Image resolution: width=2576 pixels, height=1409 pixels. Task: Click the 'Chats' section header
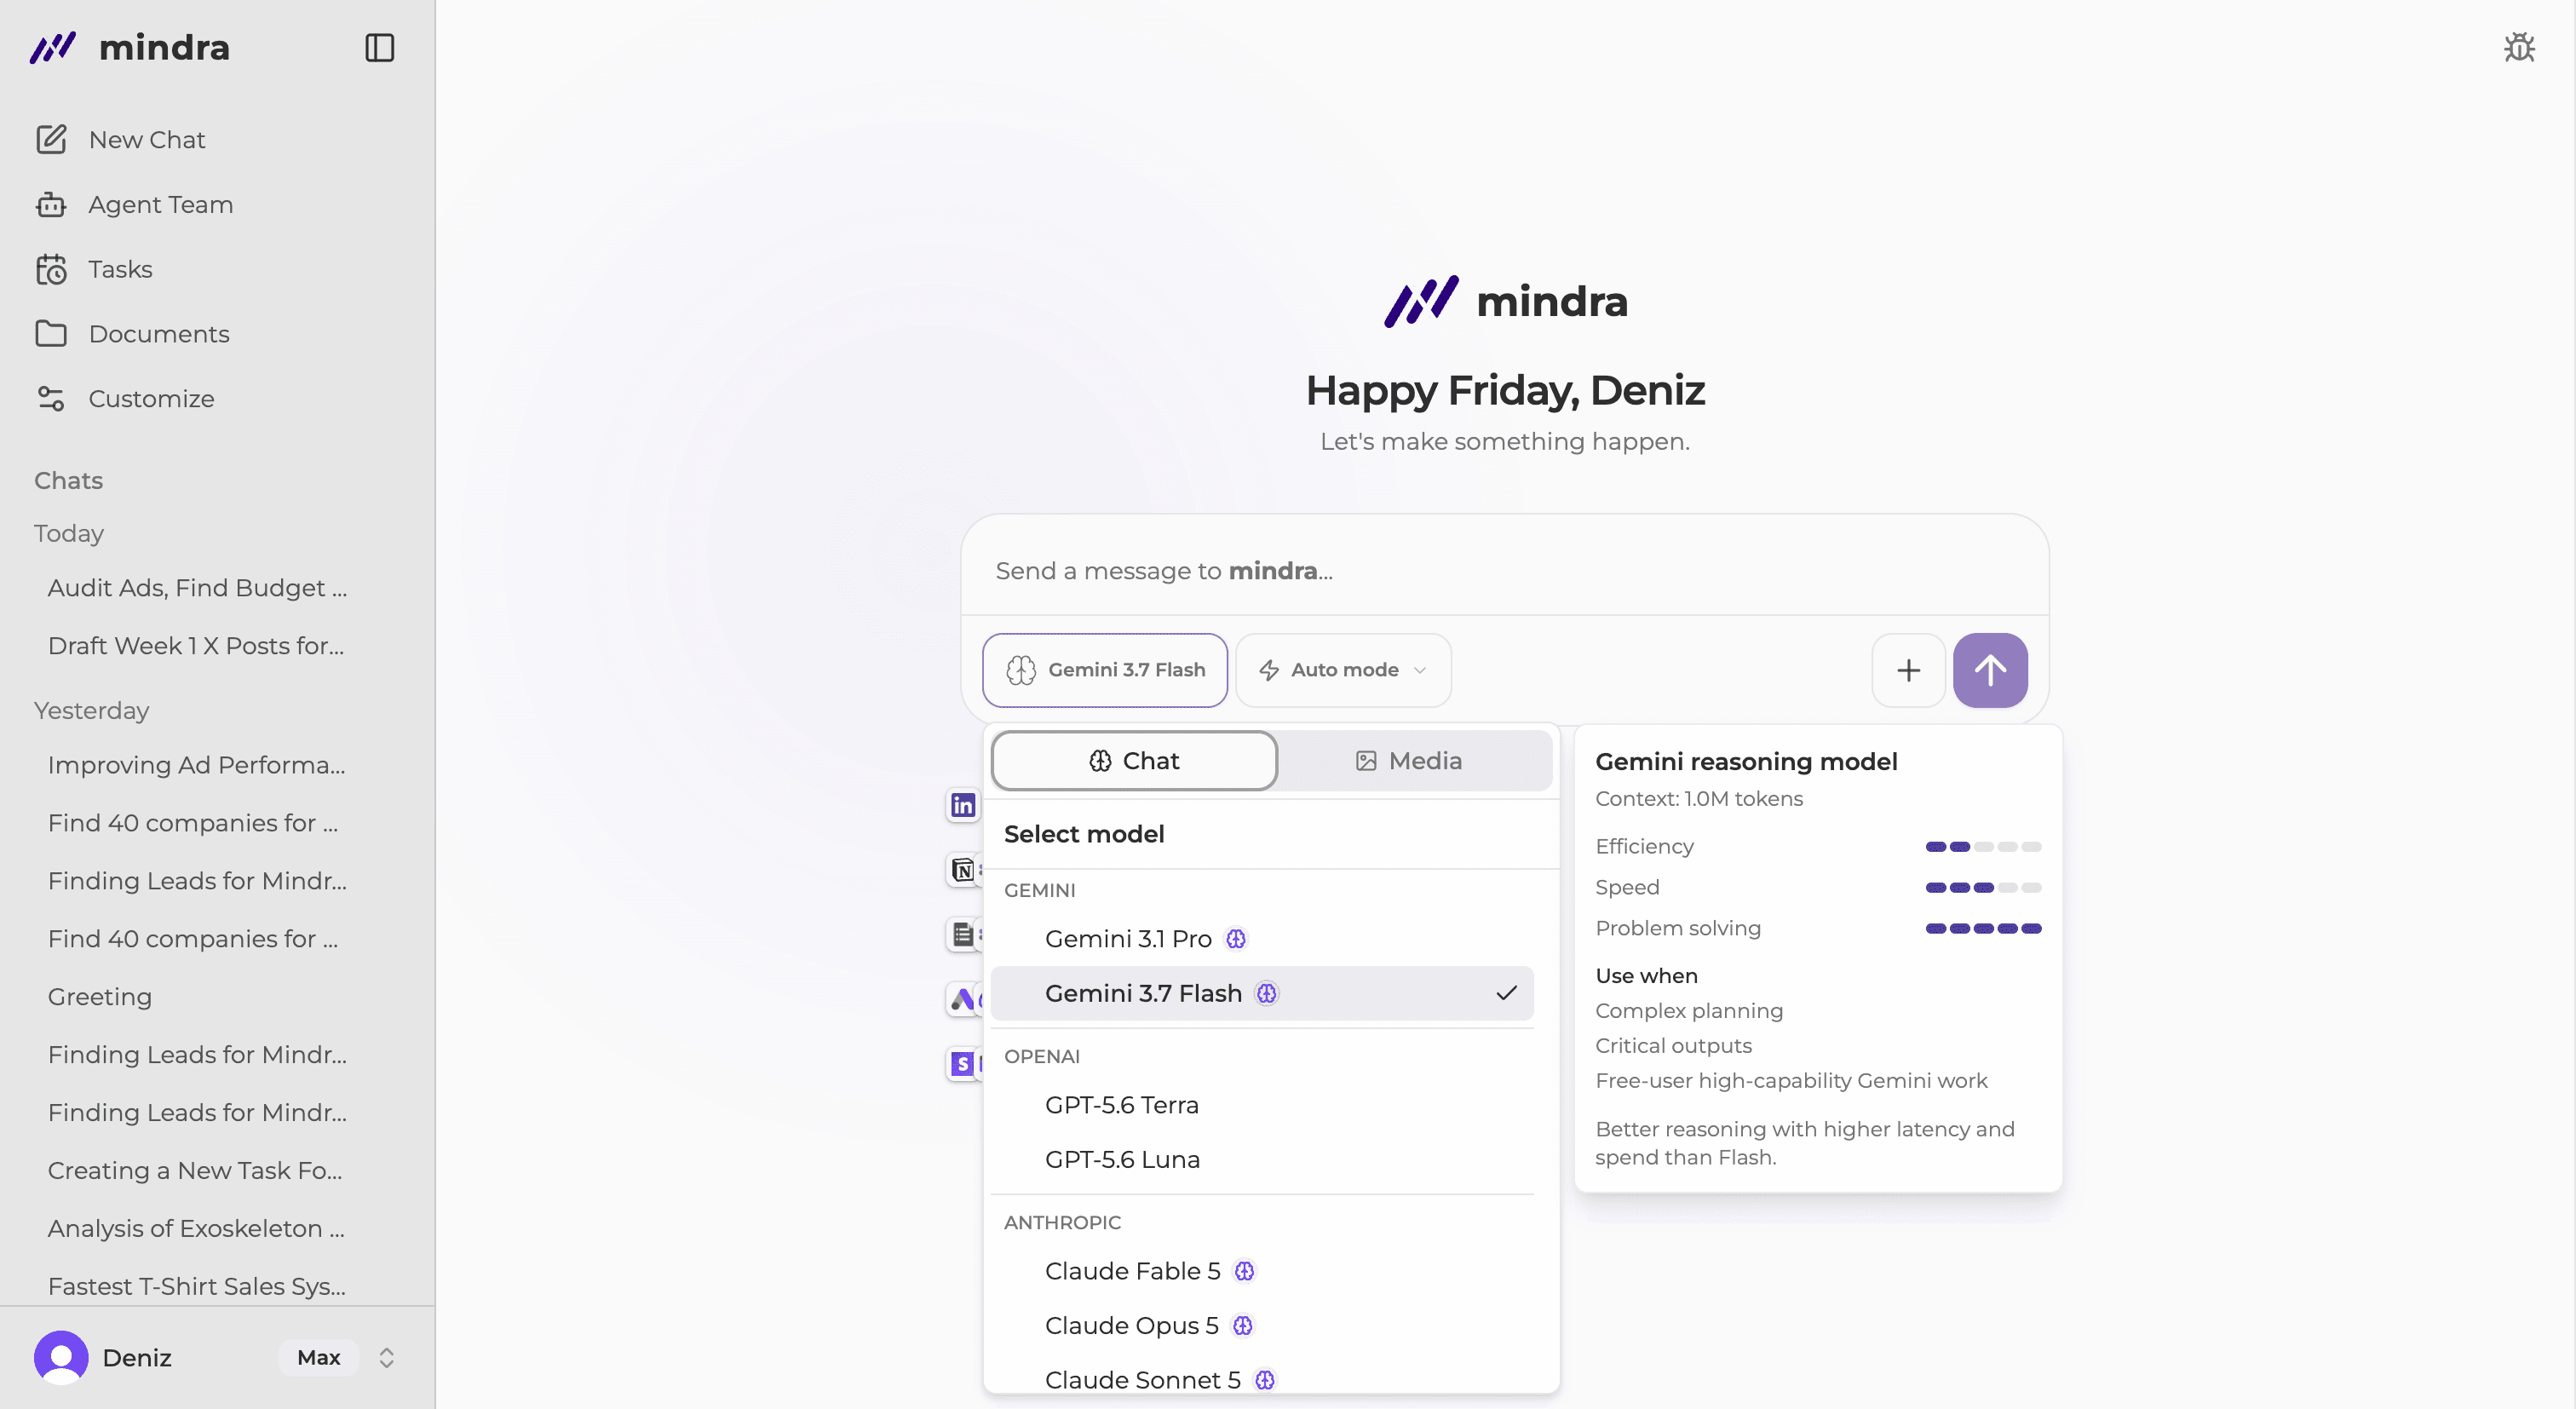68,480
